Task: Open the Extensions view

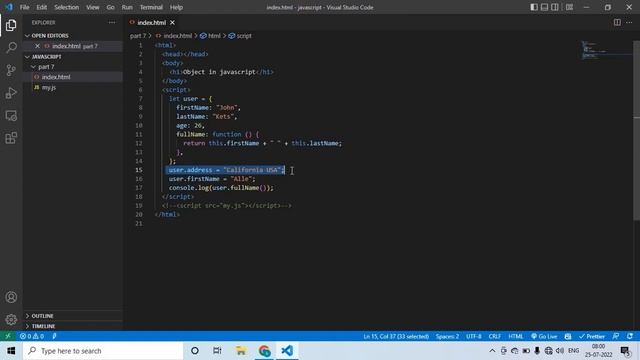Action: tap(11, 138)
